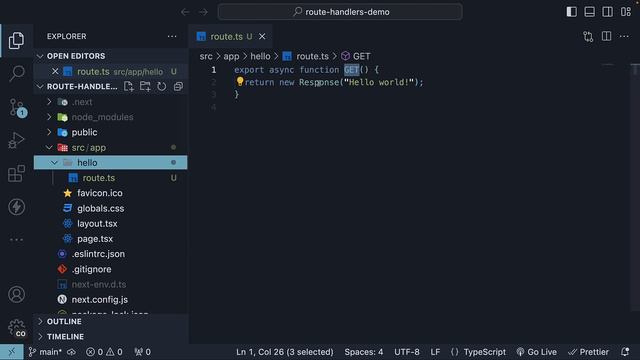Open Explorer Views and More Actions menu
Viewport: 640px width, 360px height.
pyautogui.click(x=172, y=36)
